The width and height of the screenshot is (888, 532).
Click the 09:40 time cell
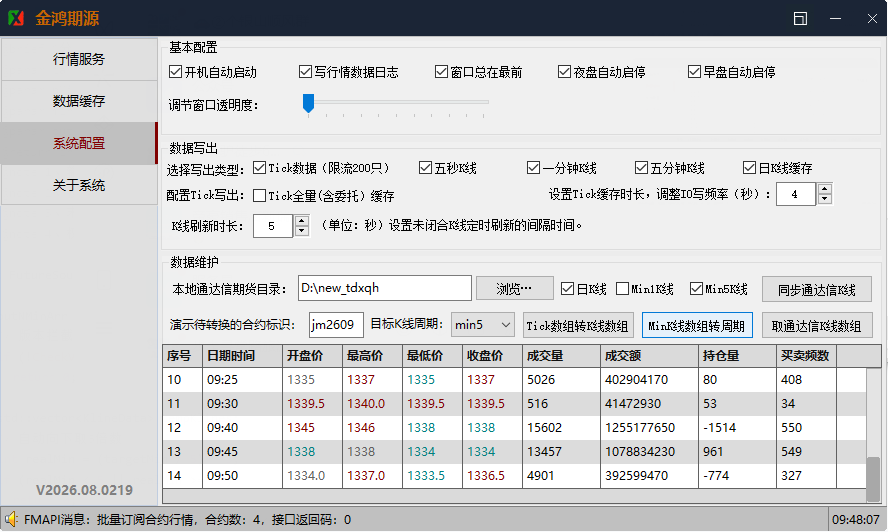pyautogui.click(x=242, y=428)
